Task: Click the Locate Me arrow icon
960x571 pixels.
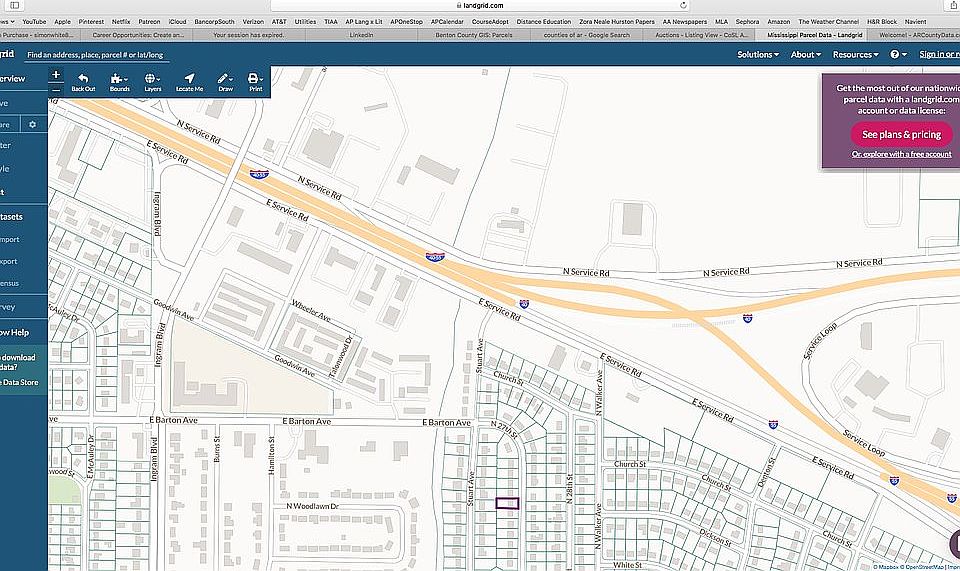Action: [x=189, y=82]
